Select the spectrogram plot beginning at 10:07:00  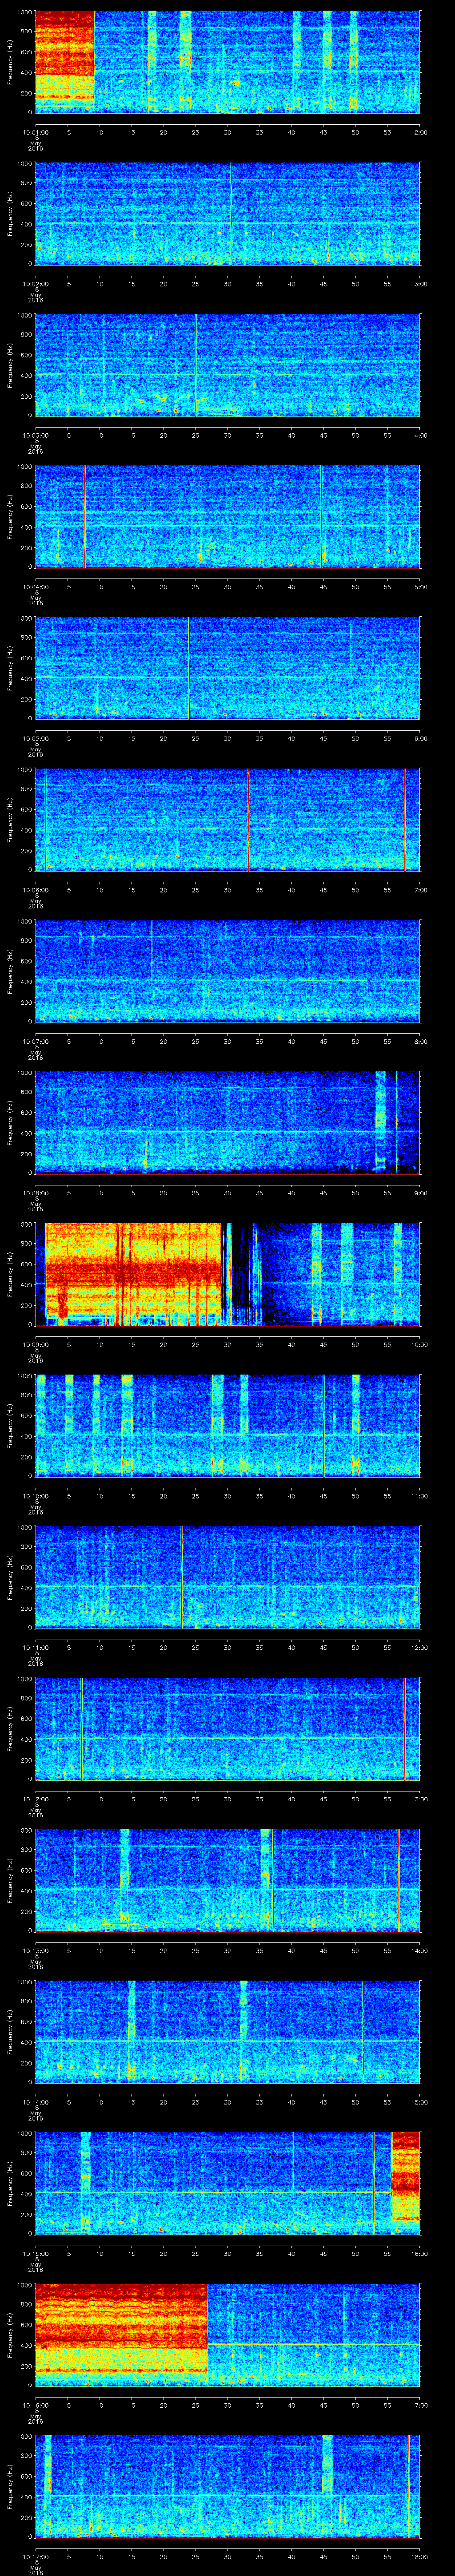[x=227, y=971]
